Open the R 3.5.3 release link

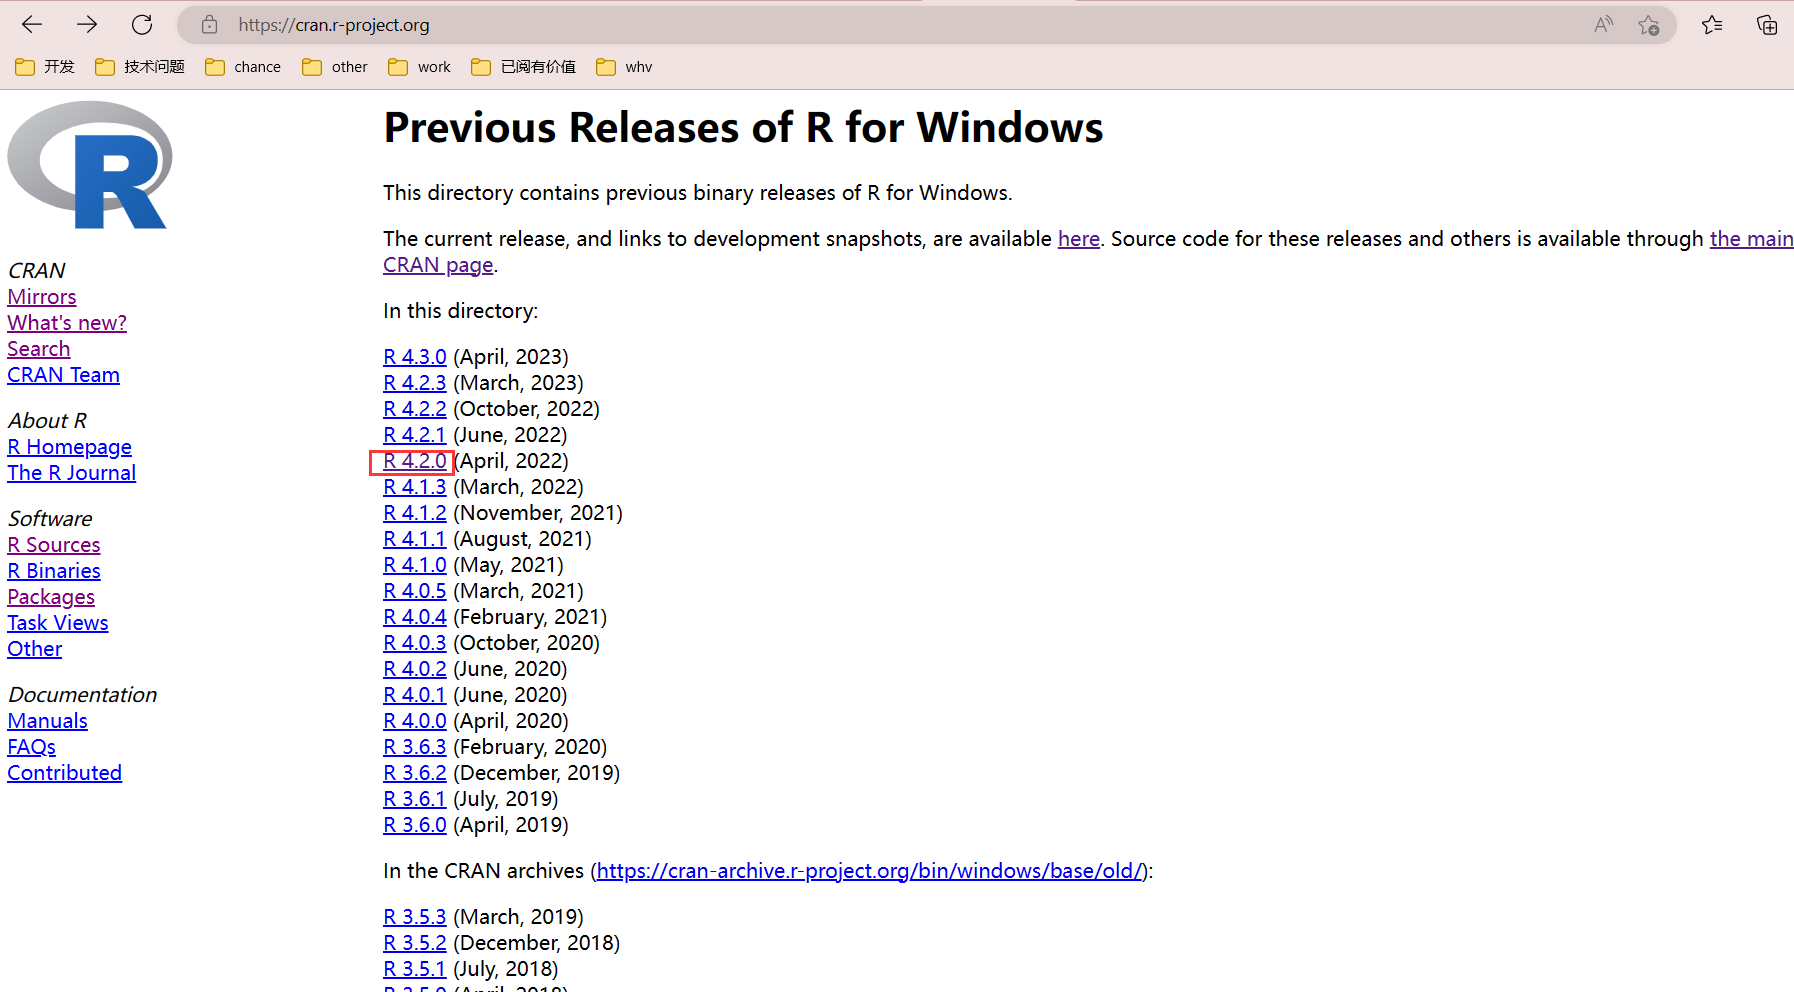tap(415, 917)
